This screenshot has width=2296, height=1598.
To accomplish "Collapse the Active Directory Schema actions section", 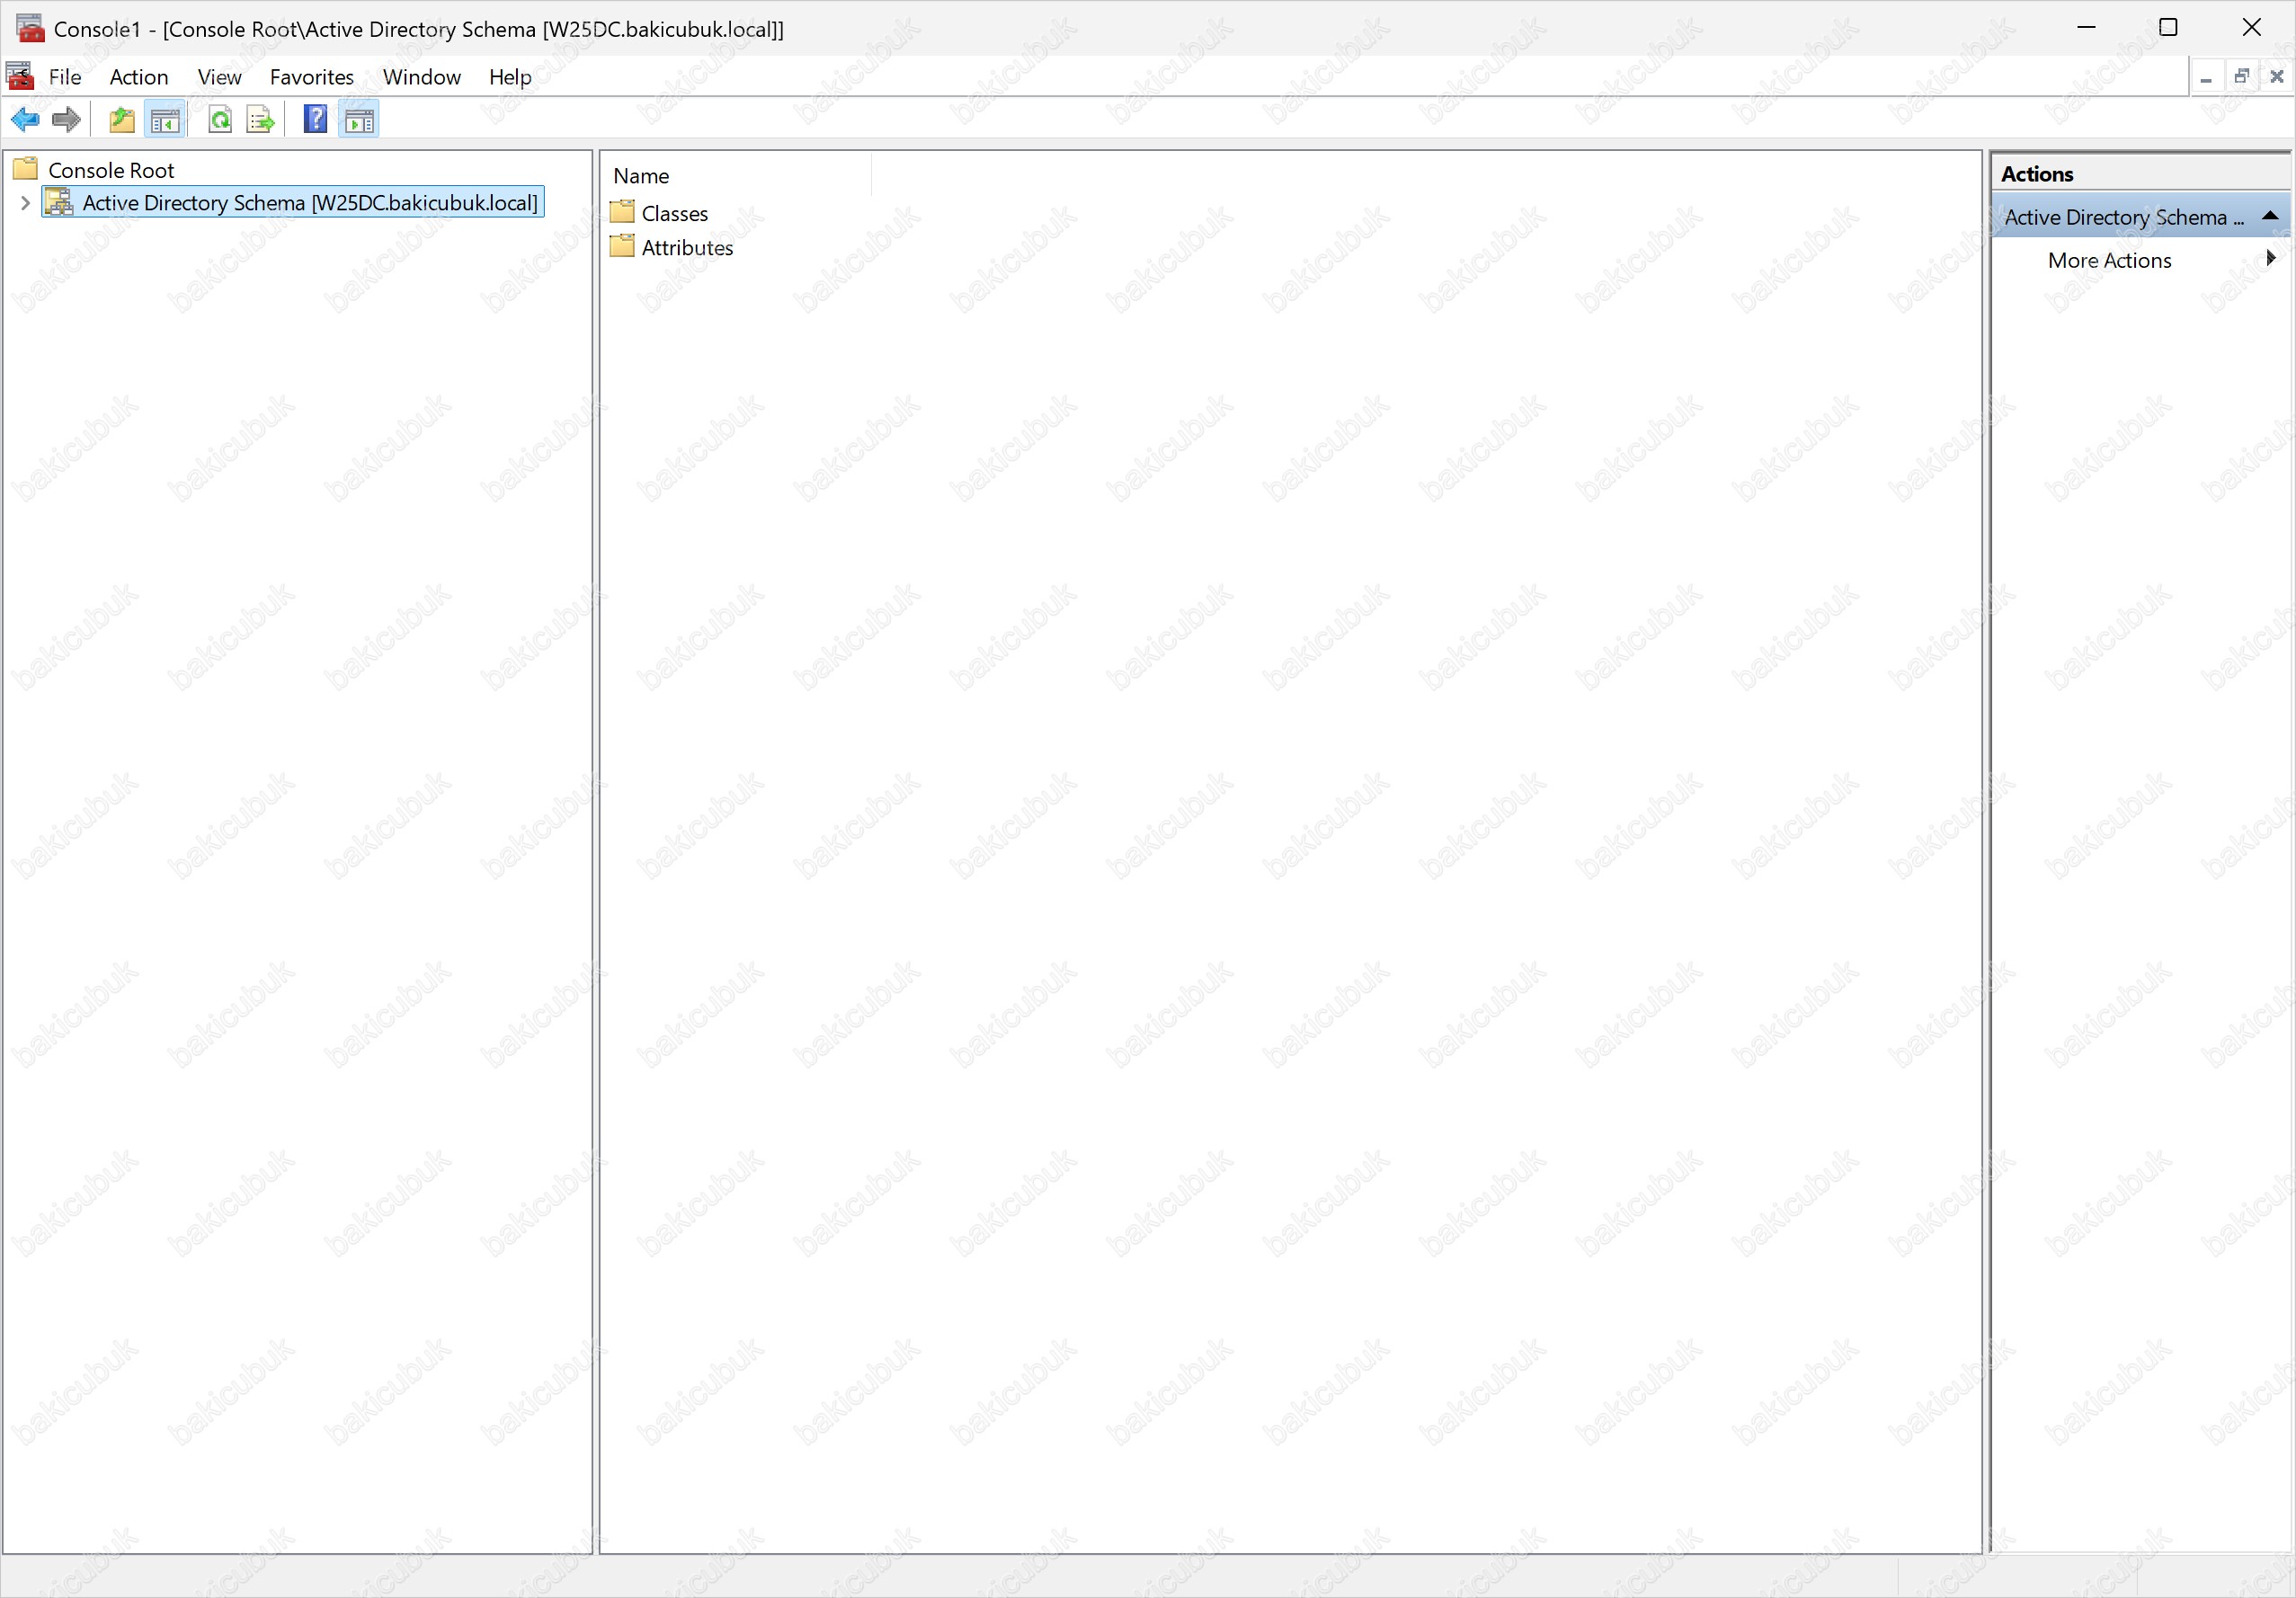I will coord(2269,216).
